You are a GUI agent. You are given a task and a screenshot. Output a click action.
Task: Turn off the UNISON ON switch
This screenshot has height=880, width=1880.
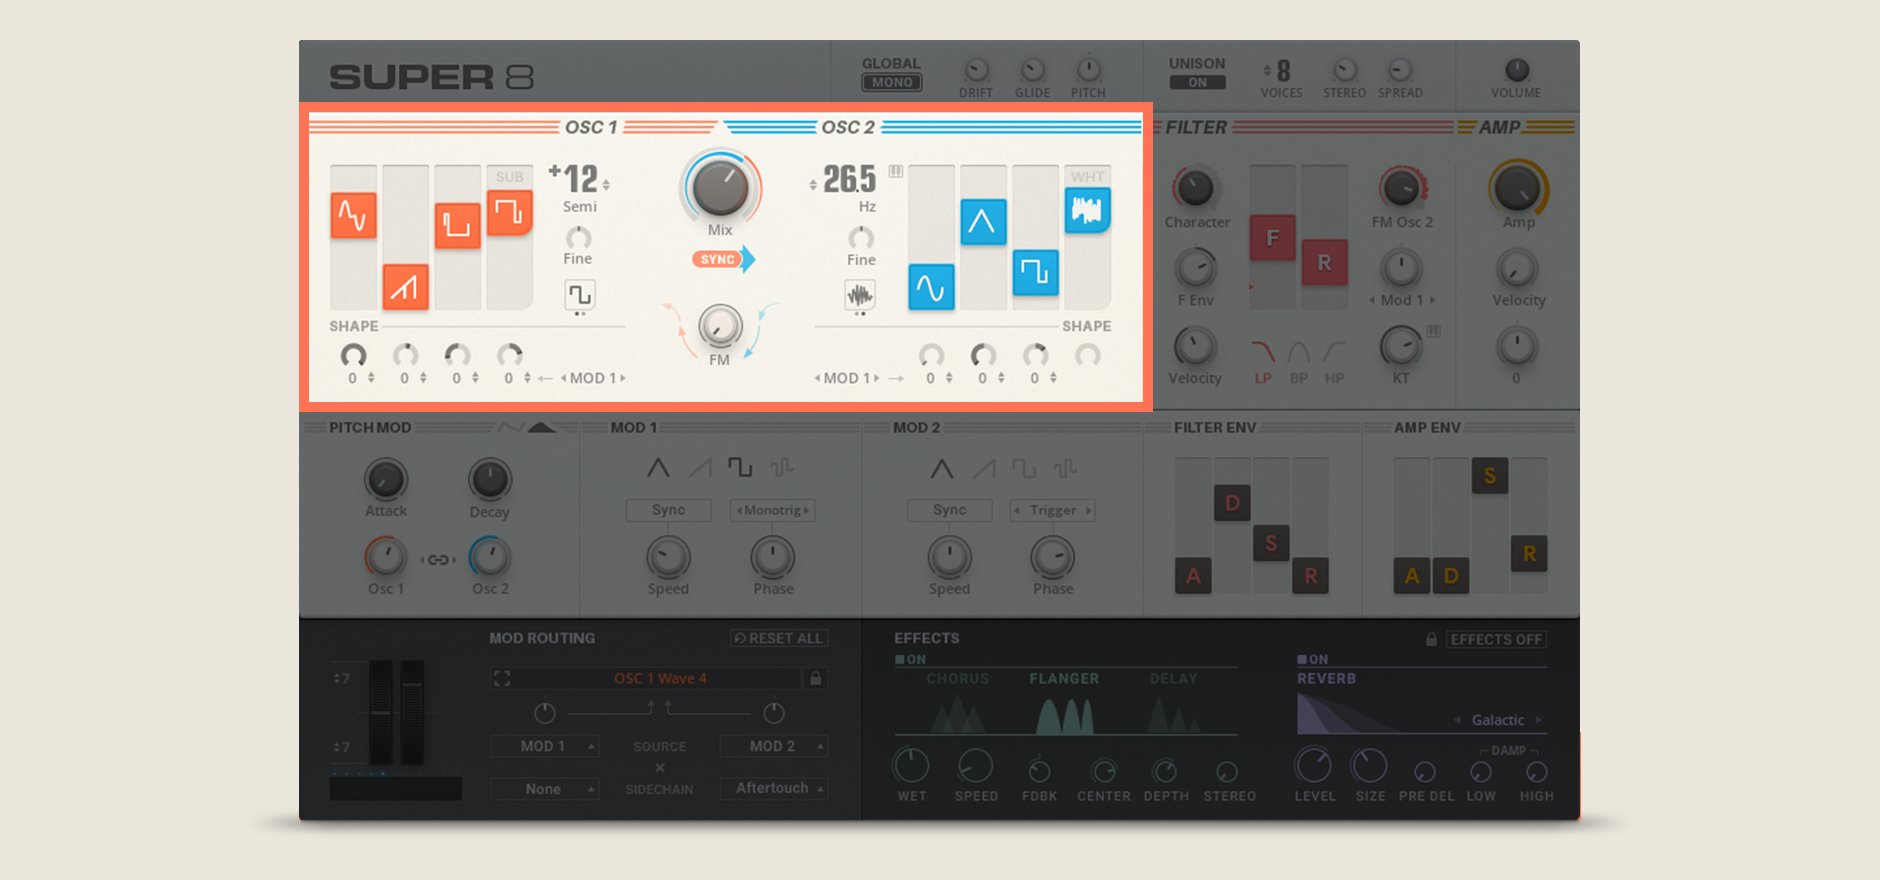1197,83
